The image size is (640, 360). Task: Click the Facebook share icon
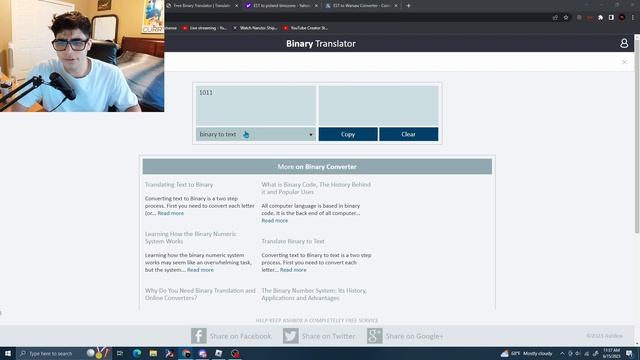[198, 336]
